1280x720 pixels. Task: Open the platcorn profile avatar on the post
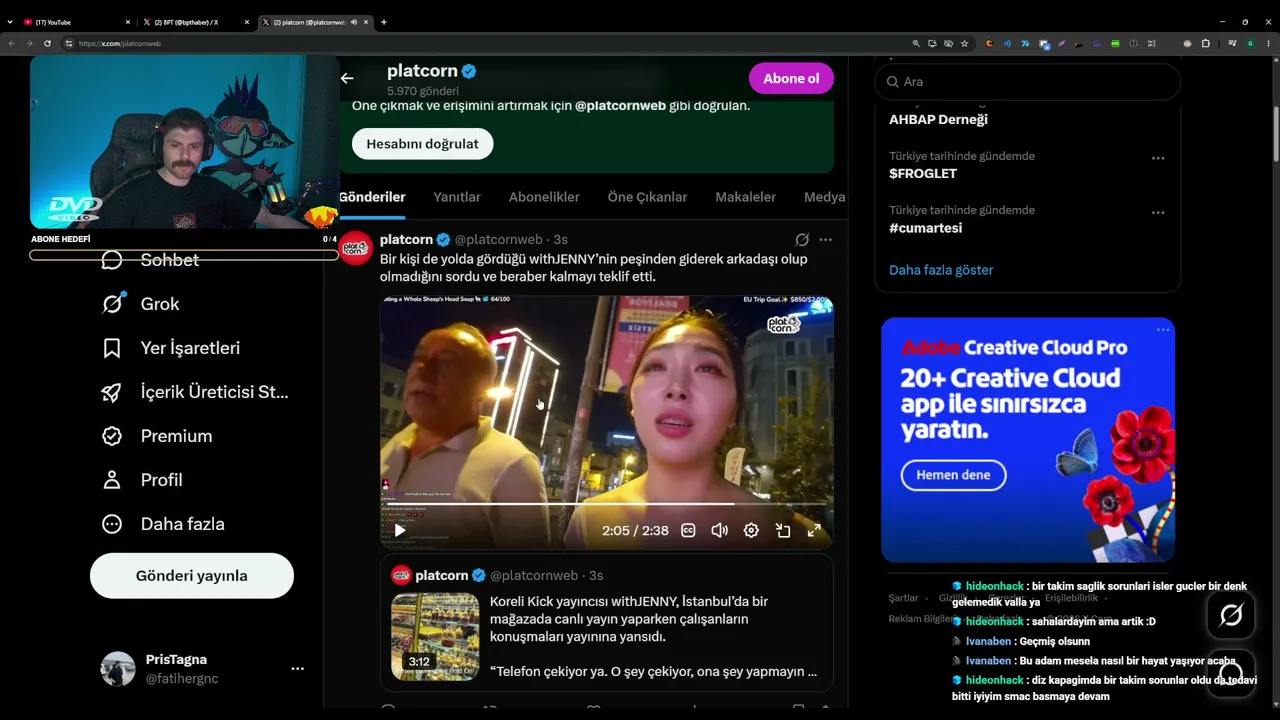pyautogui.click(x=355, y=247)
